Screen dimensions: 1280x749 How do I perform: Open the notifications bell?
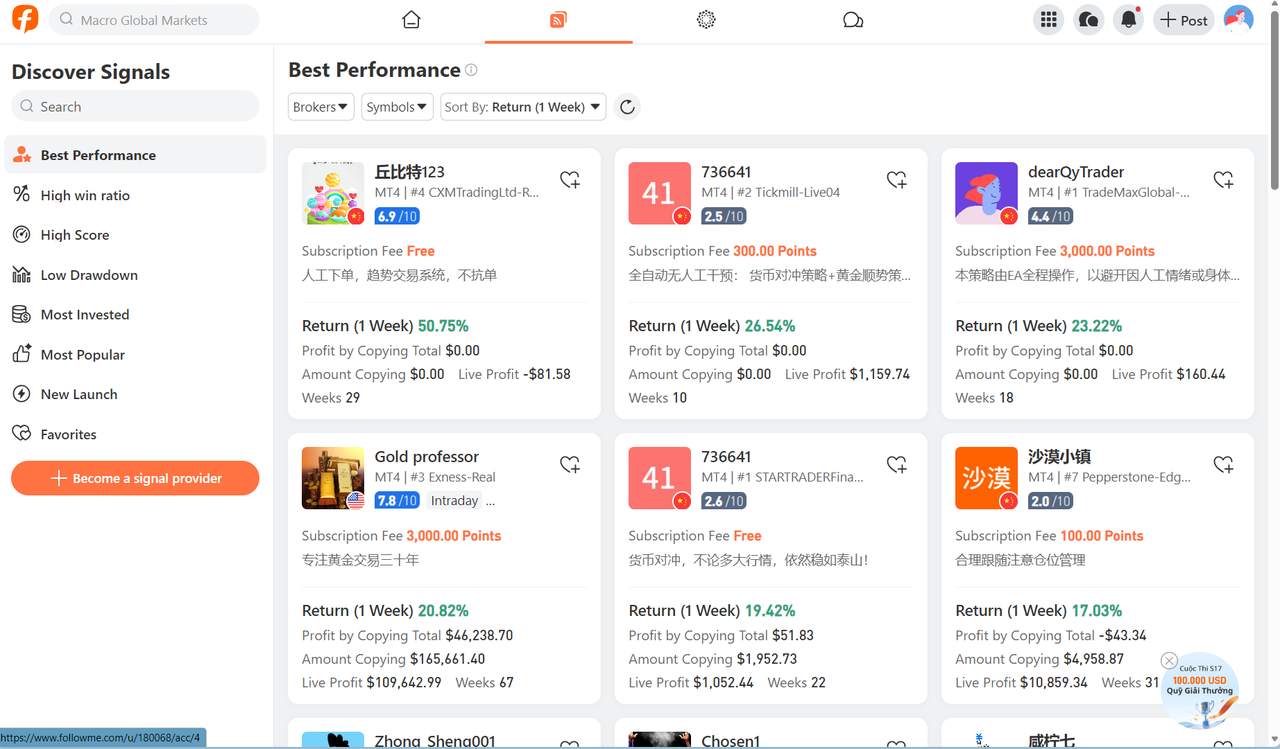coord(1128,19)
